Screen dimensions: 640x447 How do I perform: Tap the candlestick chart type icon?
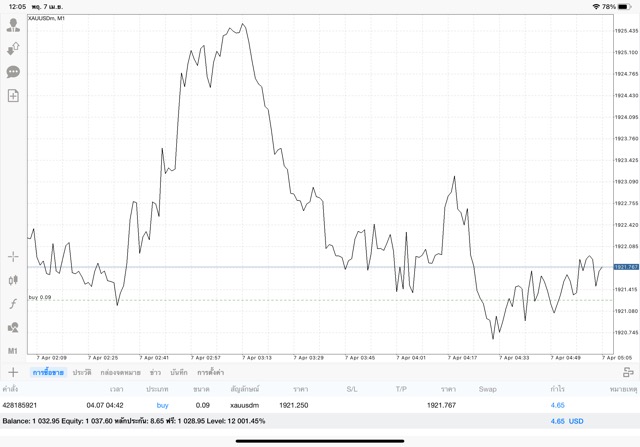(x=13, y=281)
